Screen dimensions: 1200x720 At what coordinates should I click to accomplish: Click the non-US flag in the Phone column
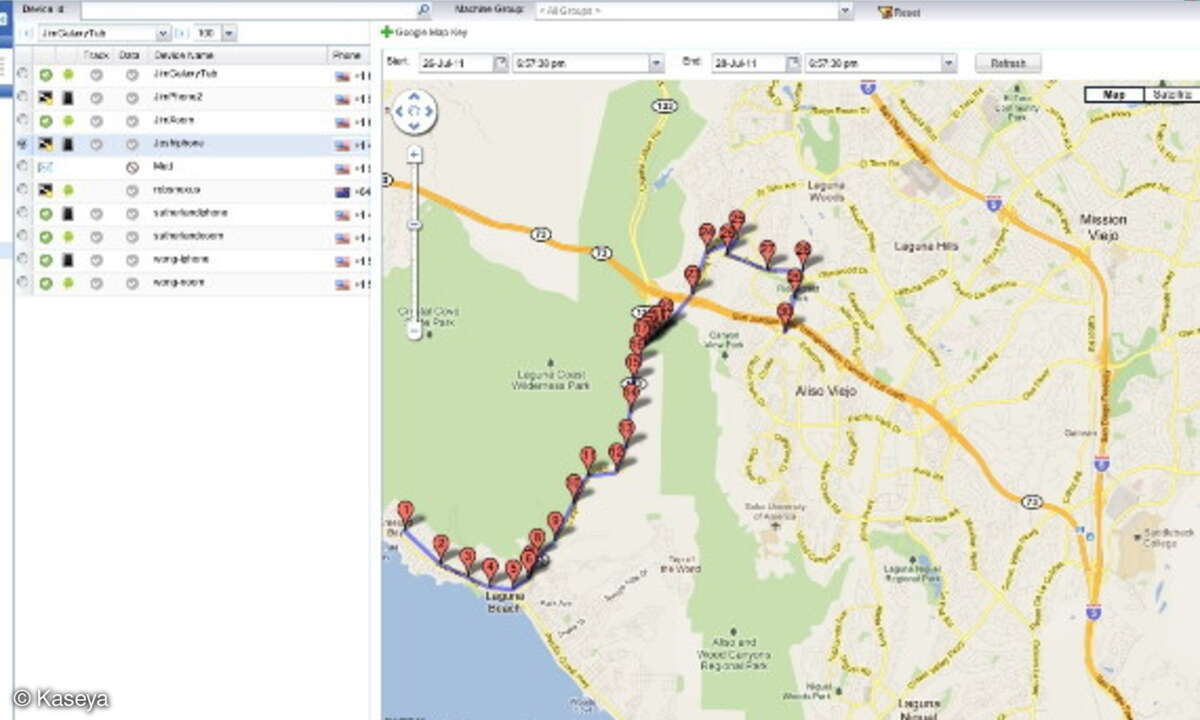(342, 191)
